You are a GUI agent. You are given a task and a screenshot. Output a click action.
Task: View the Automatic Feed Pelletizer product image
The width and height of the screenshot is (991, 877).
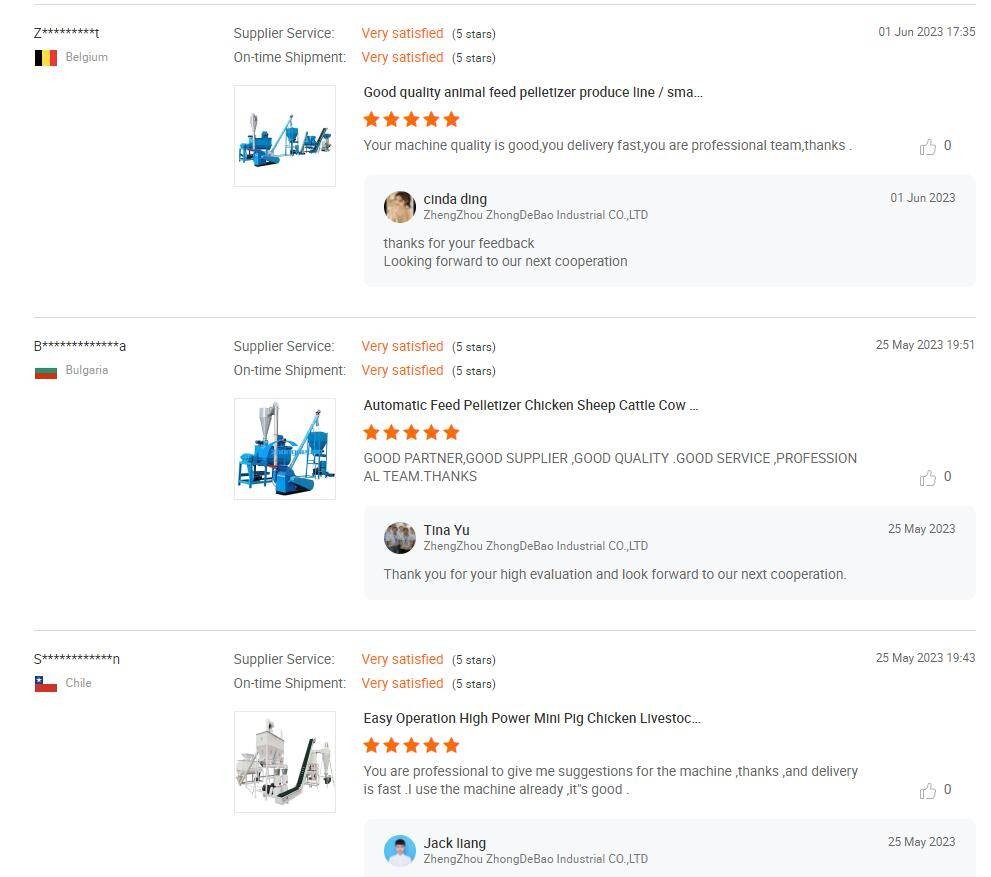285,449
